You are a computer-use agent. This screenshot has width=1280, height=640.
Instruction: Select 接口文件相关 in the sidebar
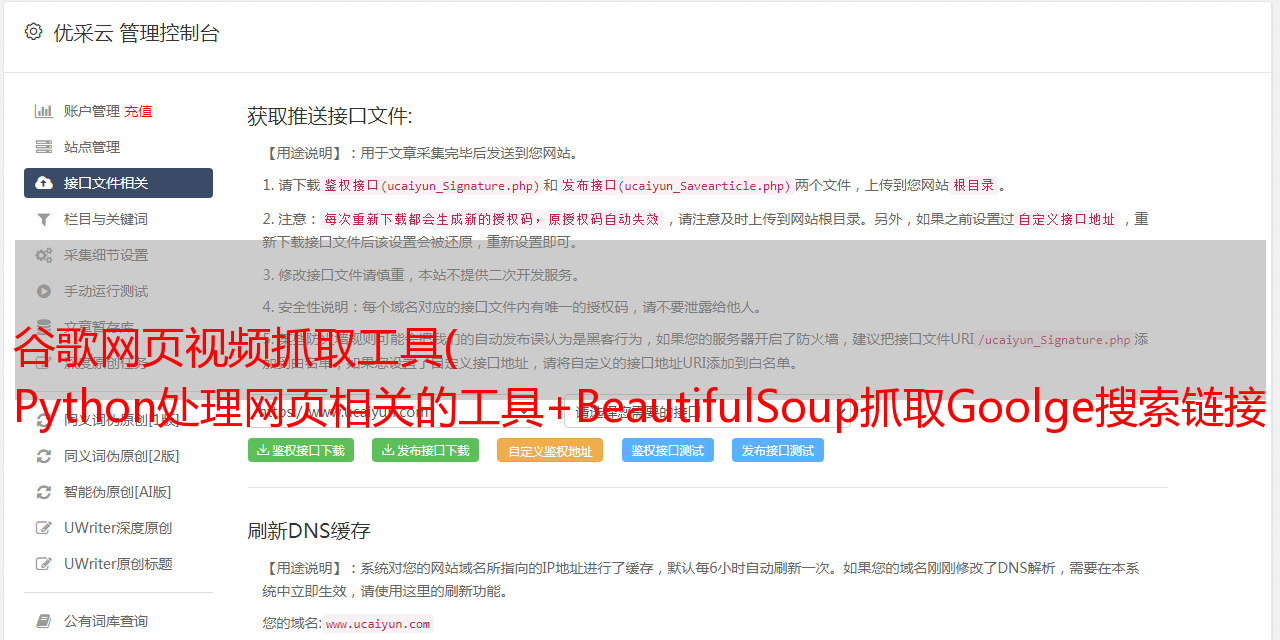(118, 183)
